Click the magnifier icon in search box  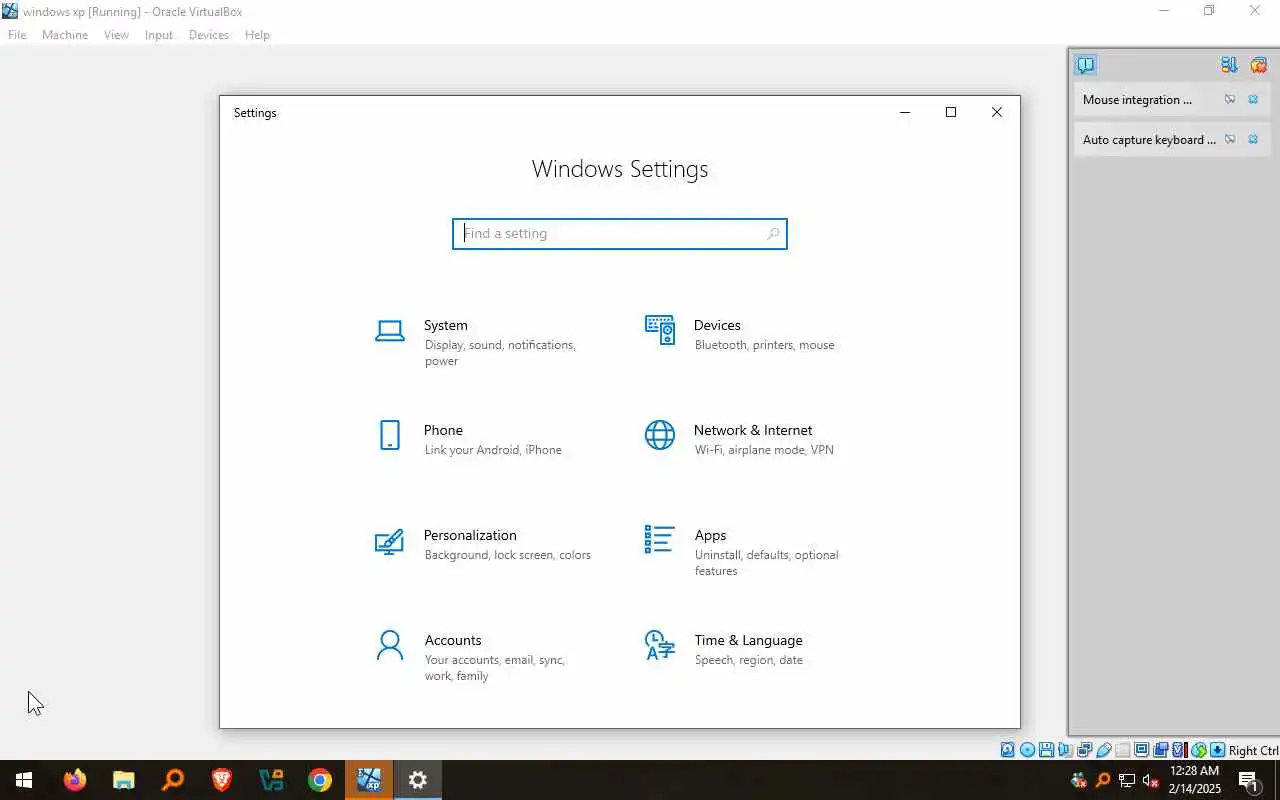[773, 234]
